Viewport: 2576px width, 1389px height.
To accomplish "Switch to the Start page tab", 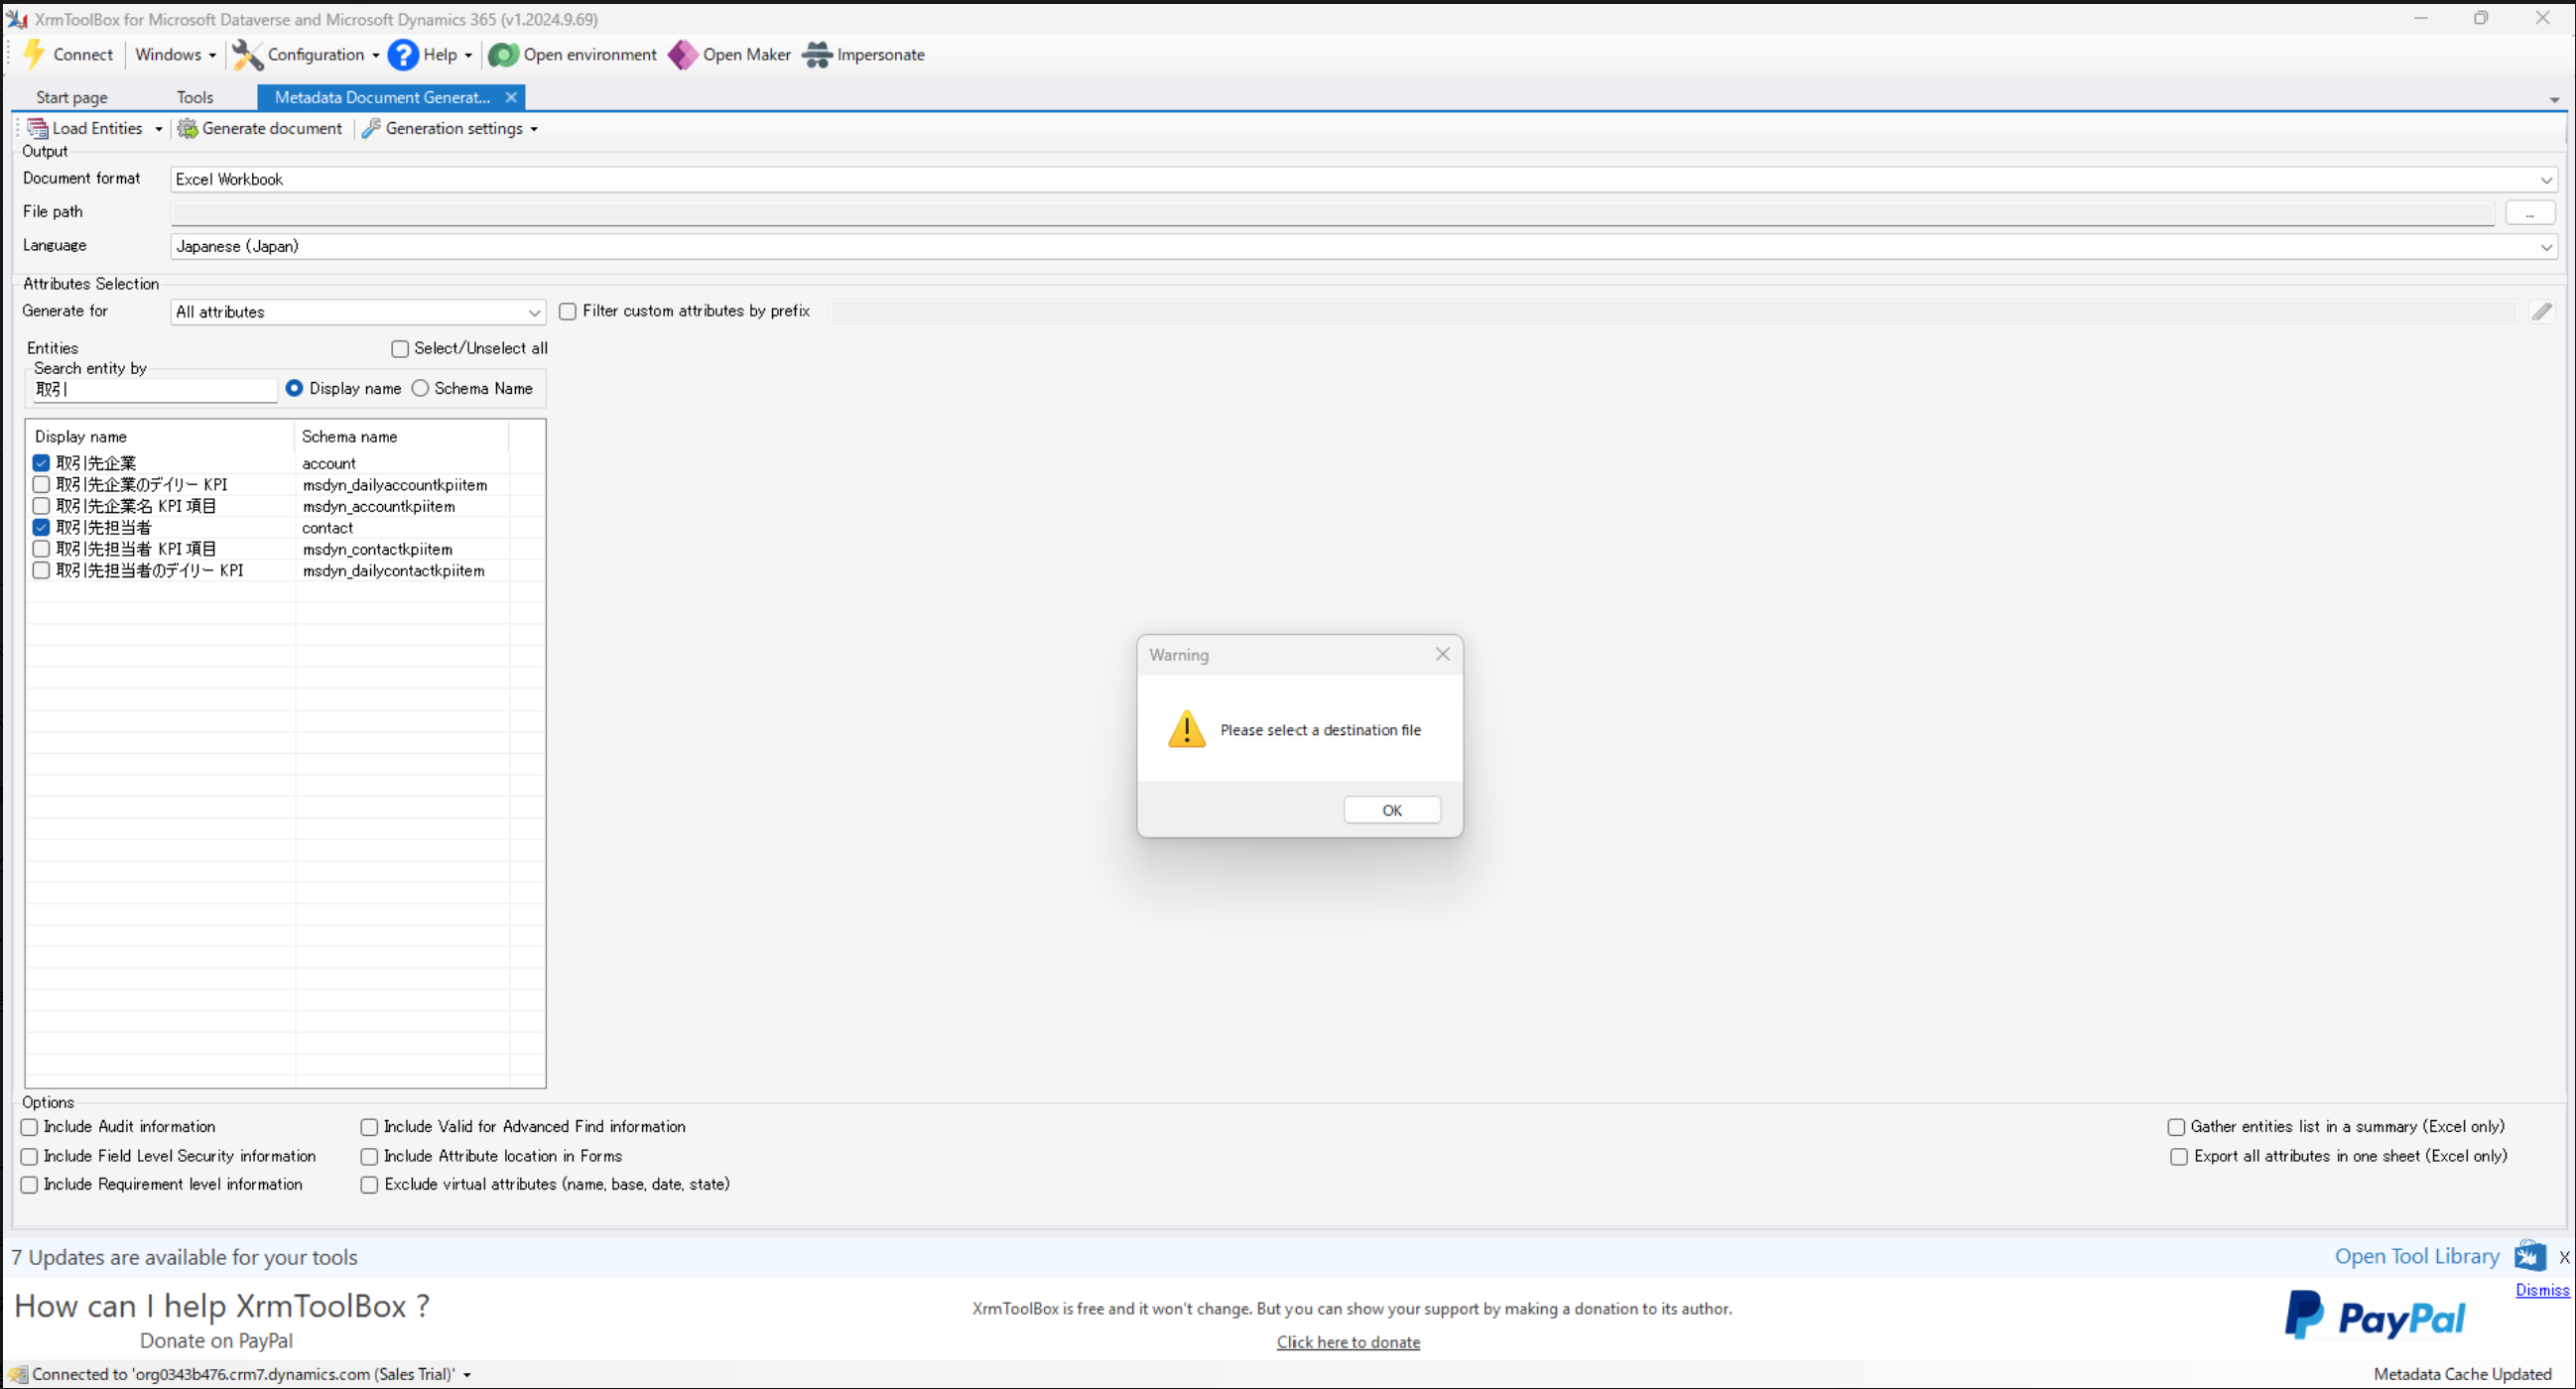I will coord(72,97).
